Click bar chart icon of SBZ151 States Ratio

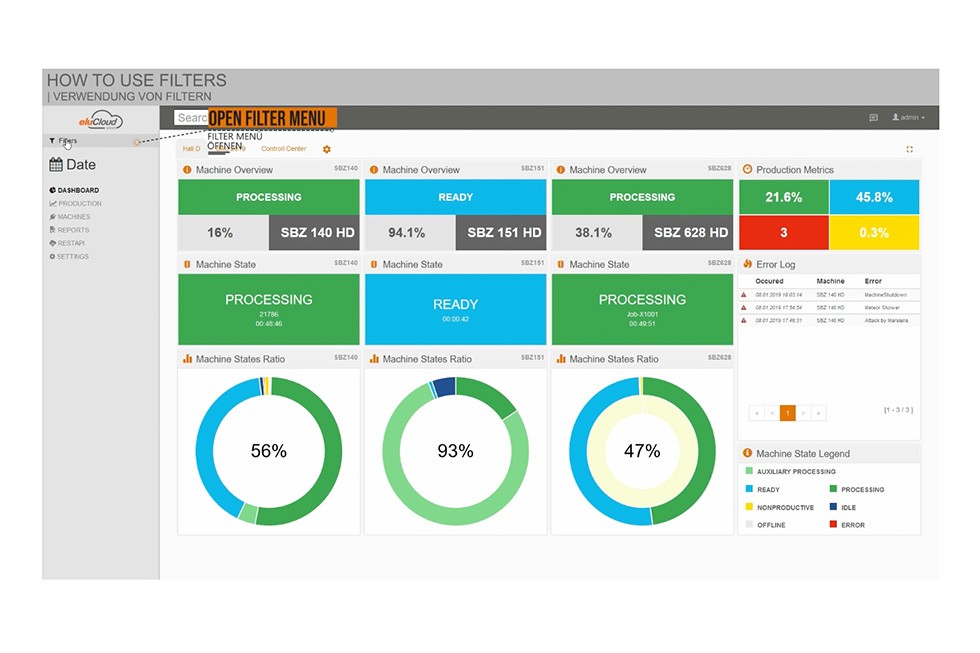374,359
